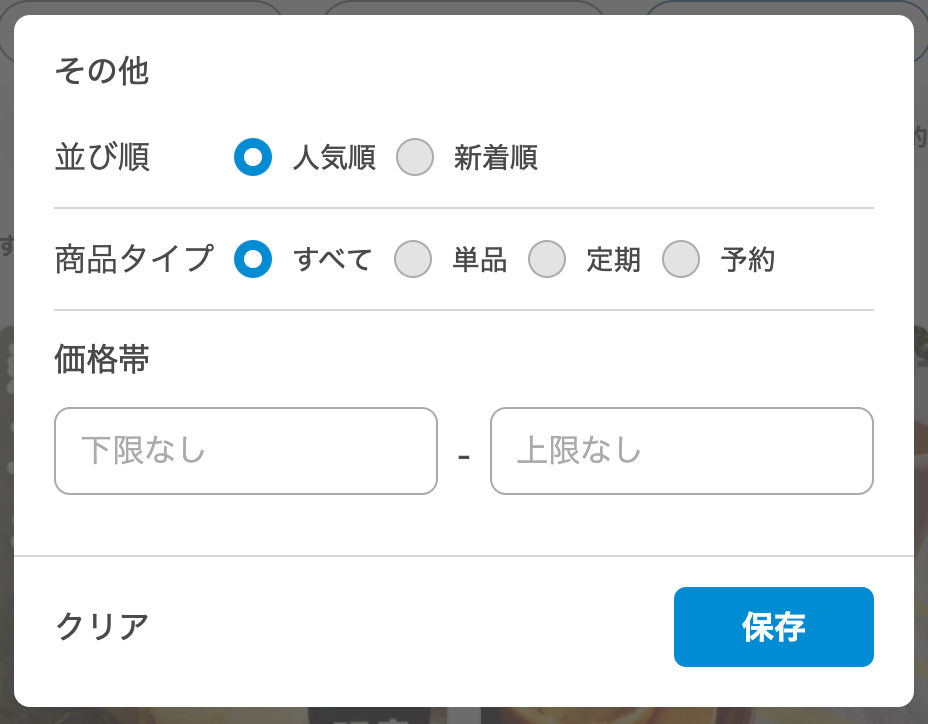Focus the 上限なし maximum price field
Viewport: 928px width, 724px height.
(x=682, y=451)
